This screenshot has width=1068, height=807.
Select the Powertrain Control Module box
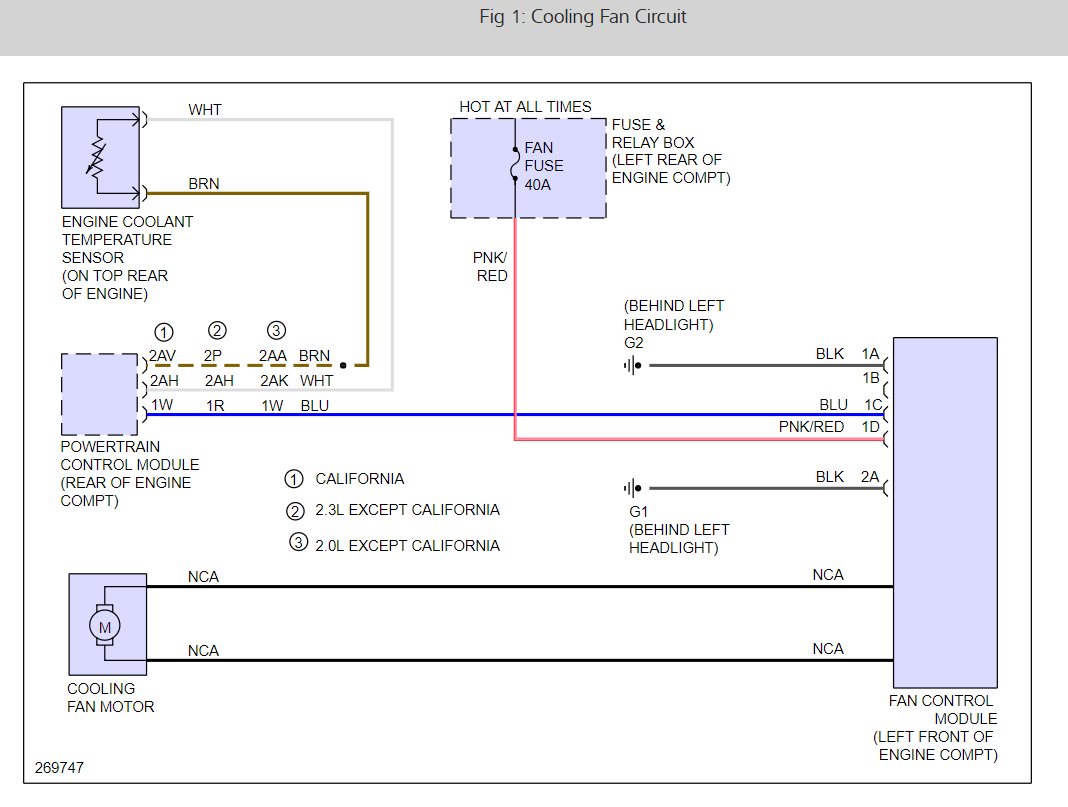point(99,394)
